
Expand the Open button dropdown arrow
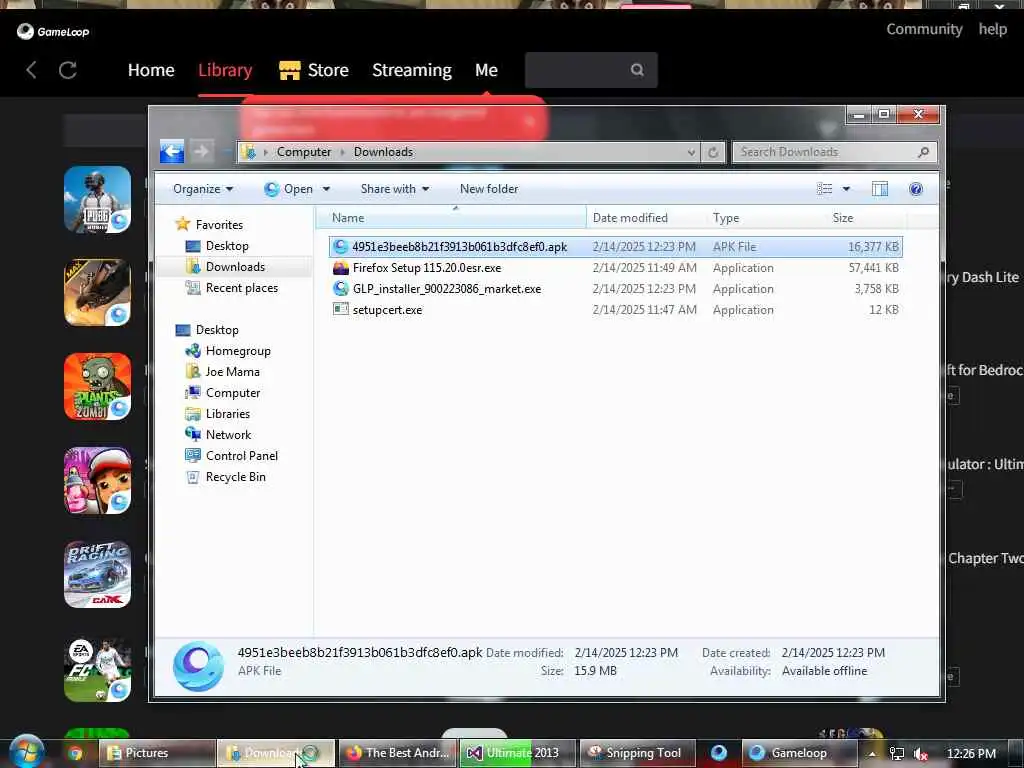point(327,189)
